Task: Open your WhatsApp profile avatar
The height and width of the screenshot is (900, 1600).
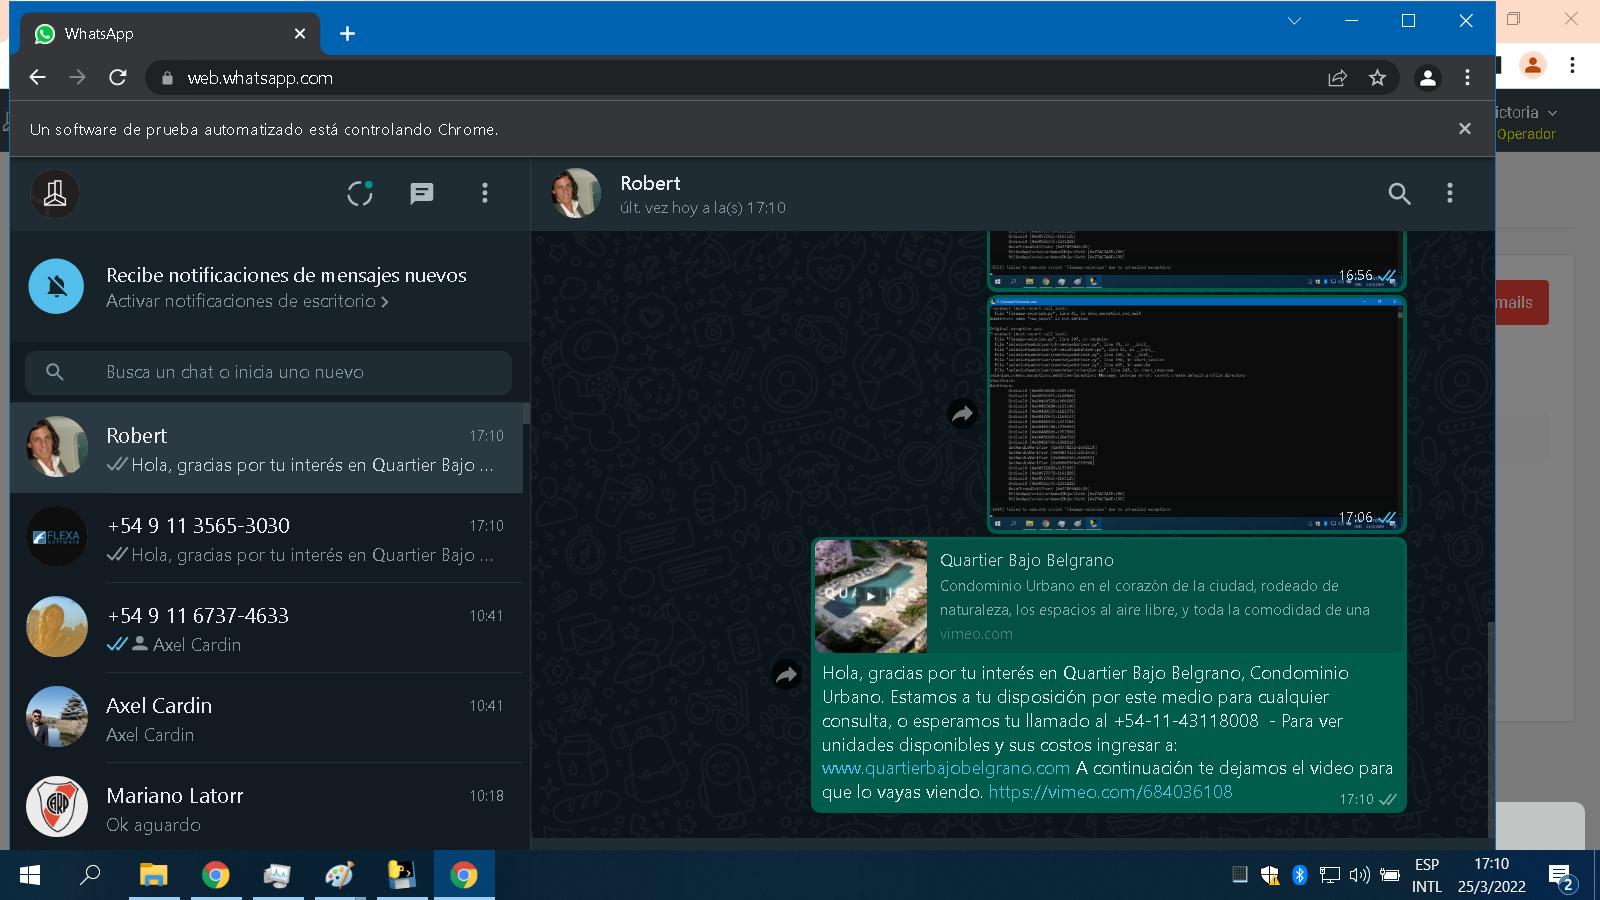Action: click(55, 193)
